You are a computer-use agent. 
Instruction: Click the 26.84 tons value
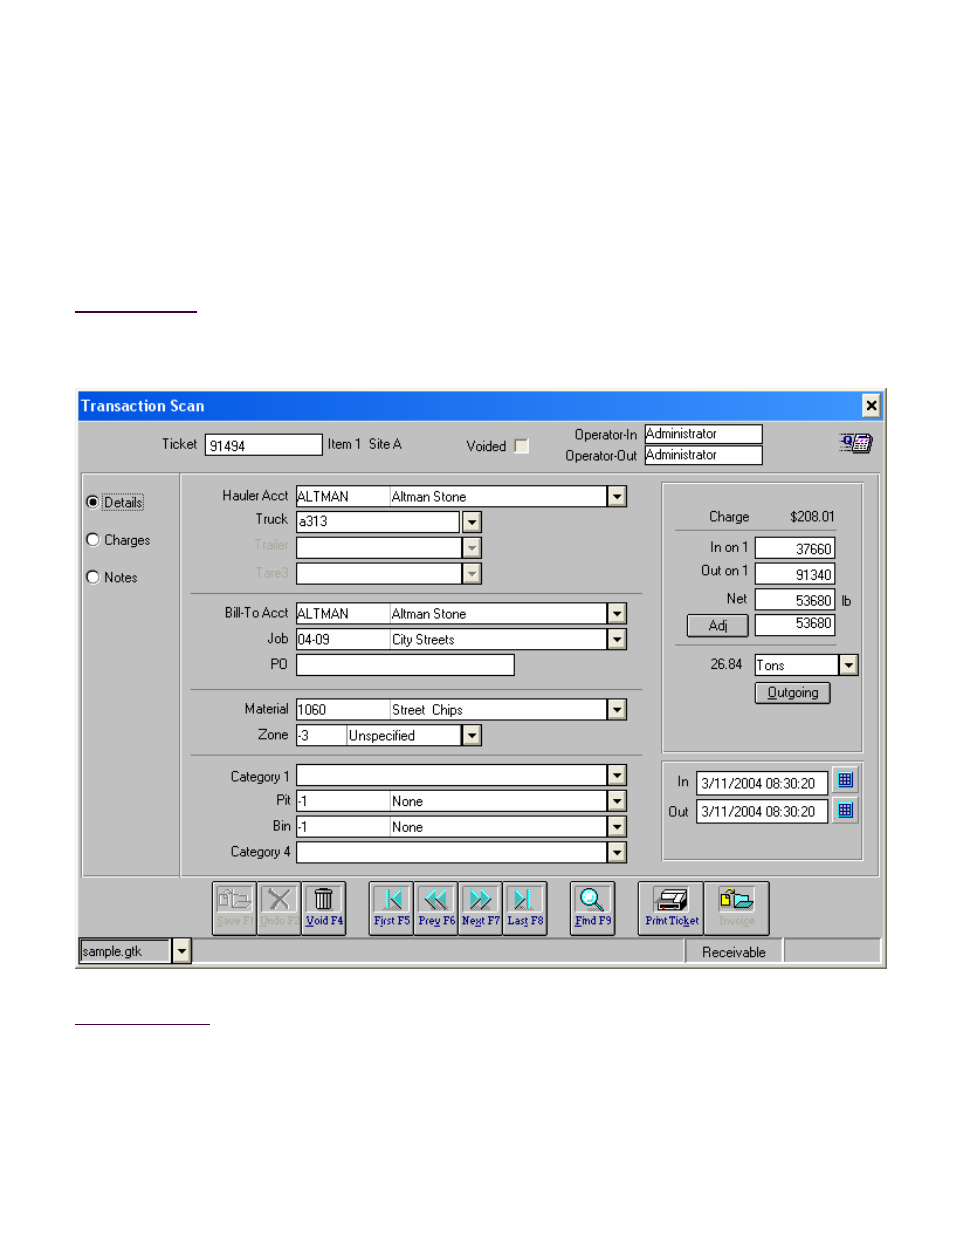coord(726,664)
